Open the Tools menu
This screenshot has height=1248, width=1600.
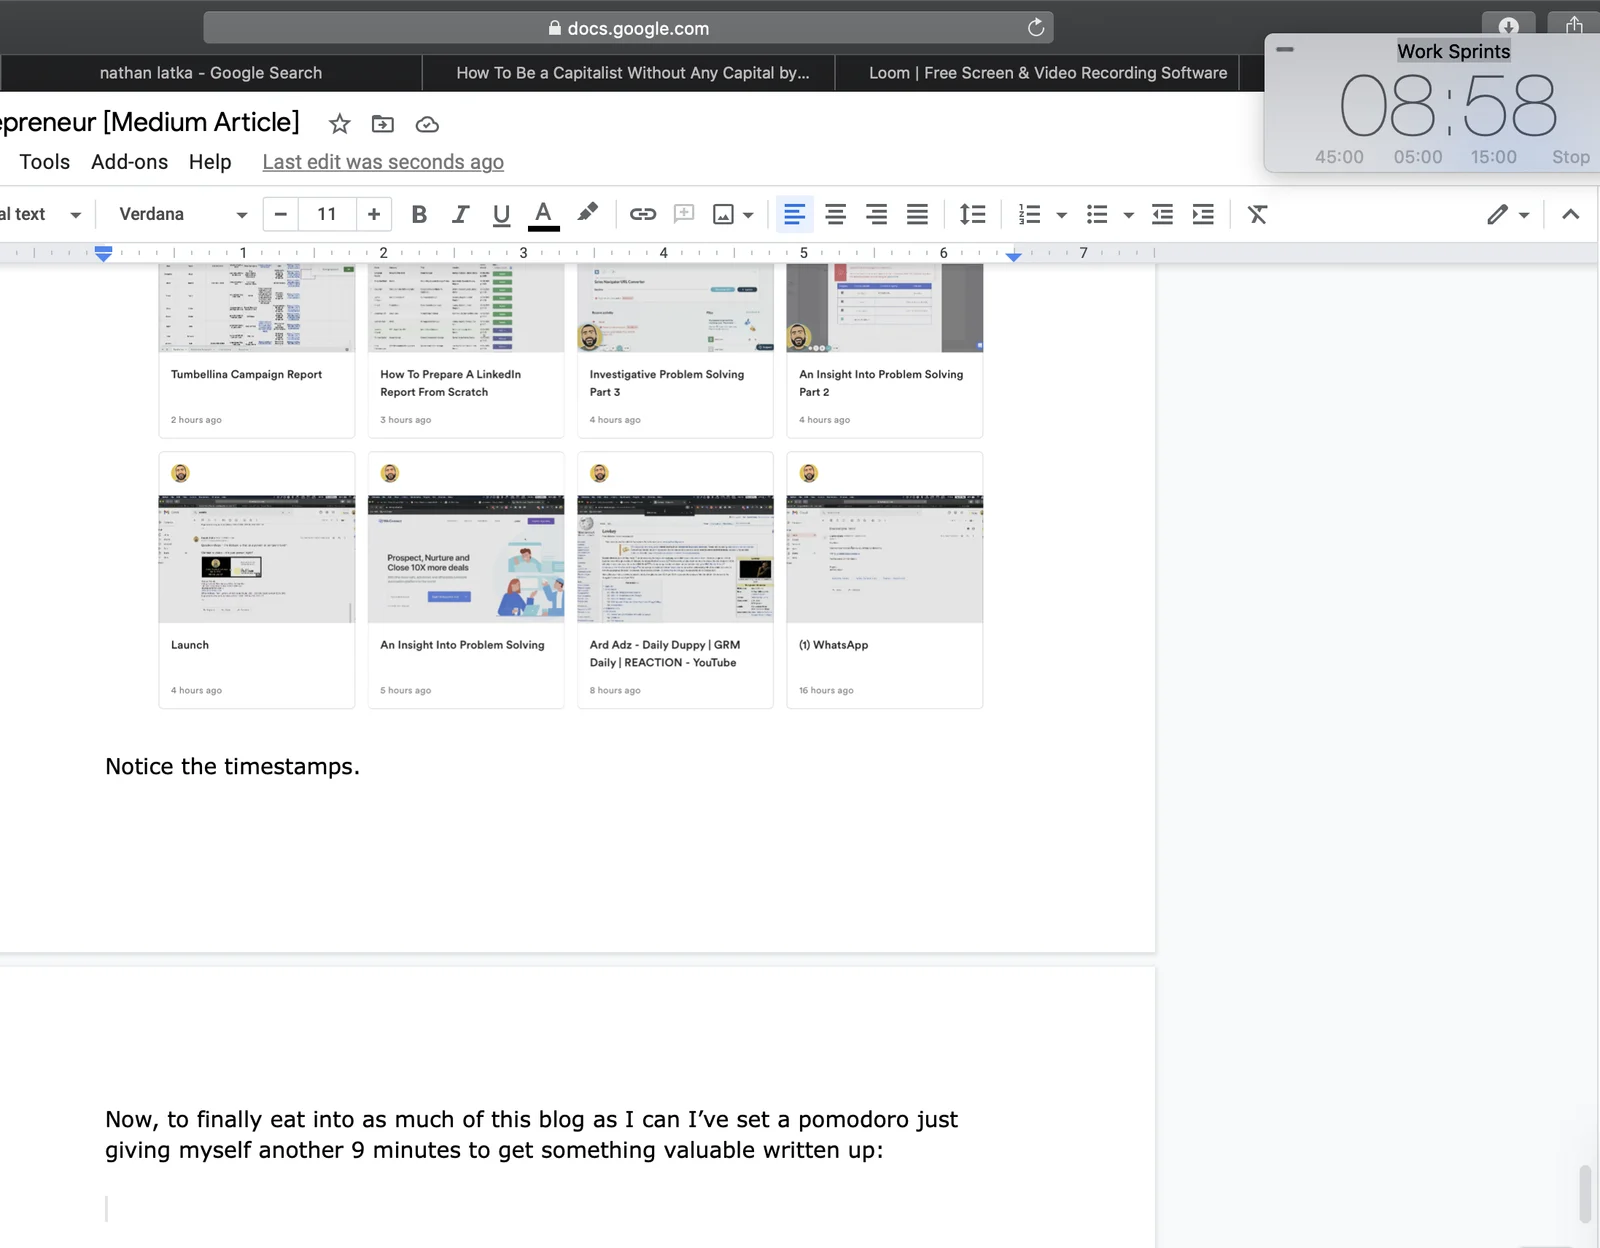coord(45,162)
